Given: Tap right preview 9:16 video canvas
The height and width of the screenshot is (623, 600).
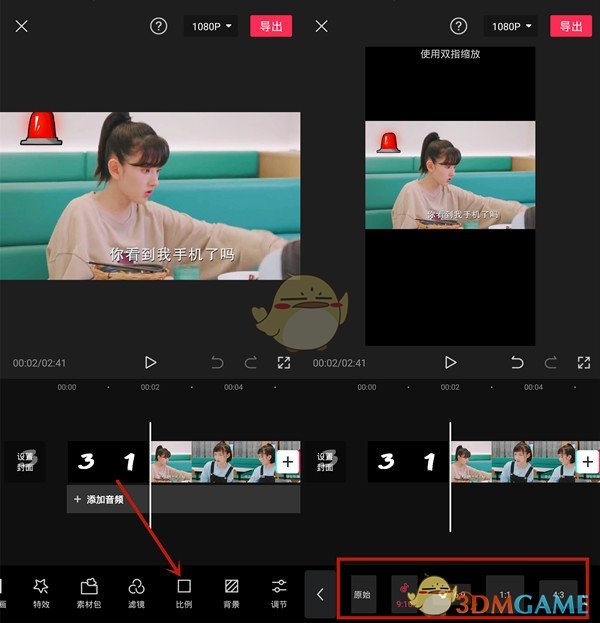Looking at the screenshot, I should coord(450,196).
